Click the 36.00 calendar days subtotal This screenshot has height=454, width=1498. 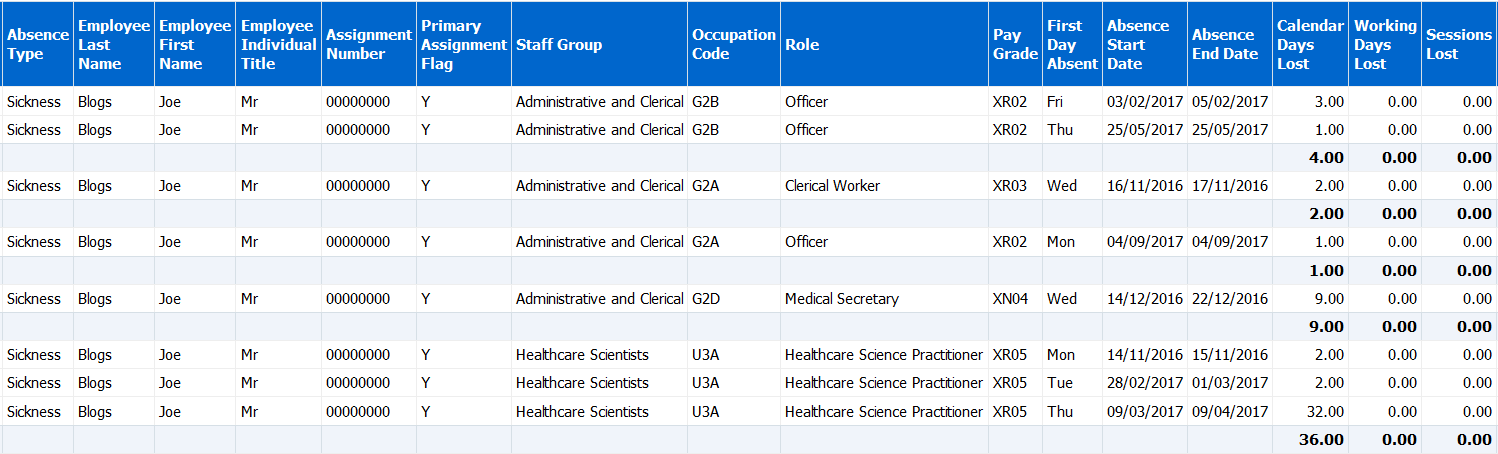pyautogui.click(x=1322, y=440)
